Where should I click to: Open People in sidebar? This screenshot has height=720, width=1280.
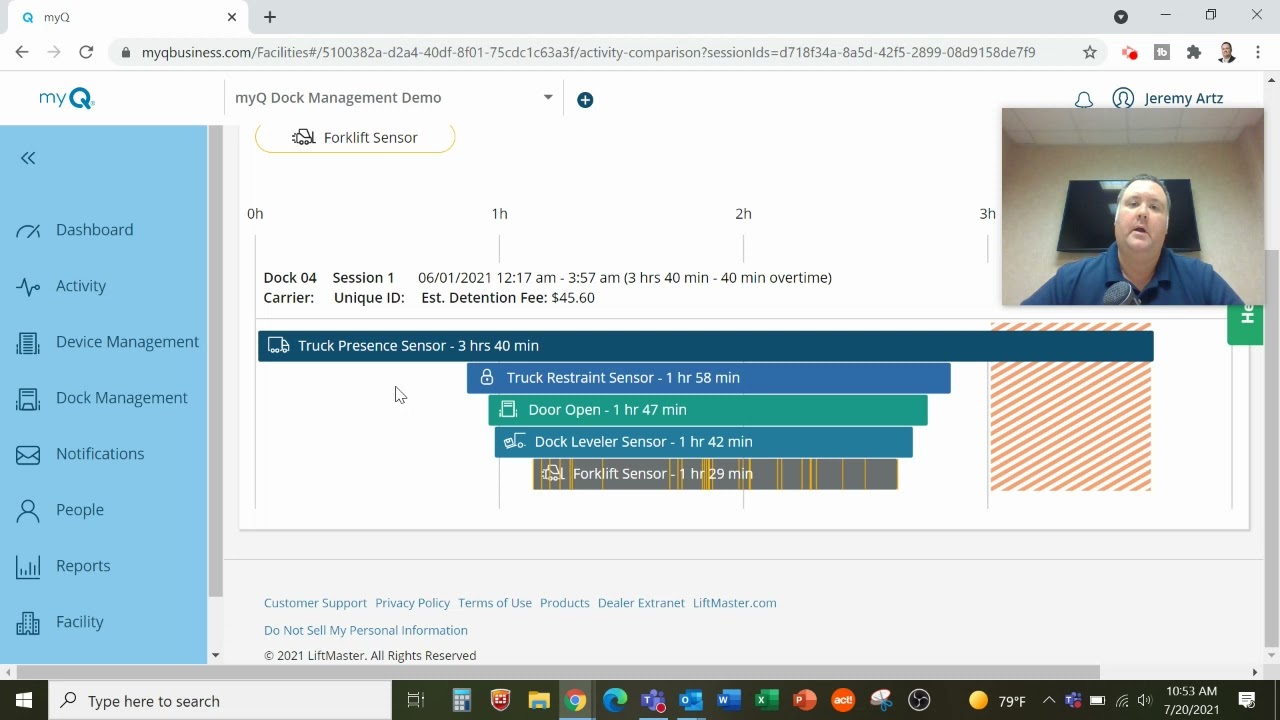click(x=80, y=510)
